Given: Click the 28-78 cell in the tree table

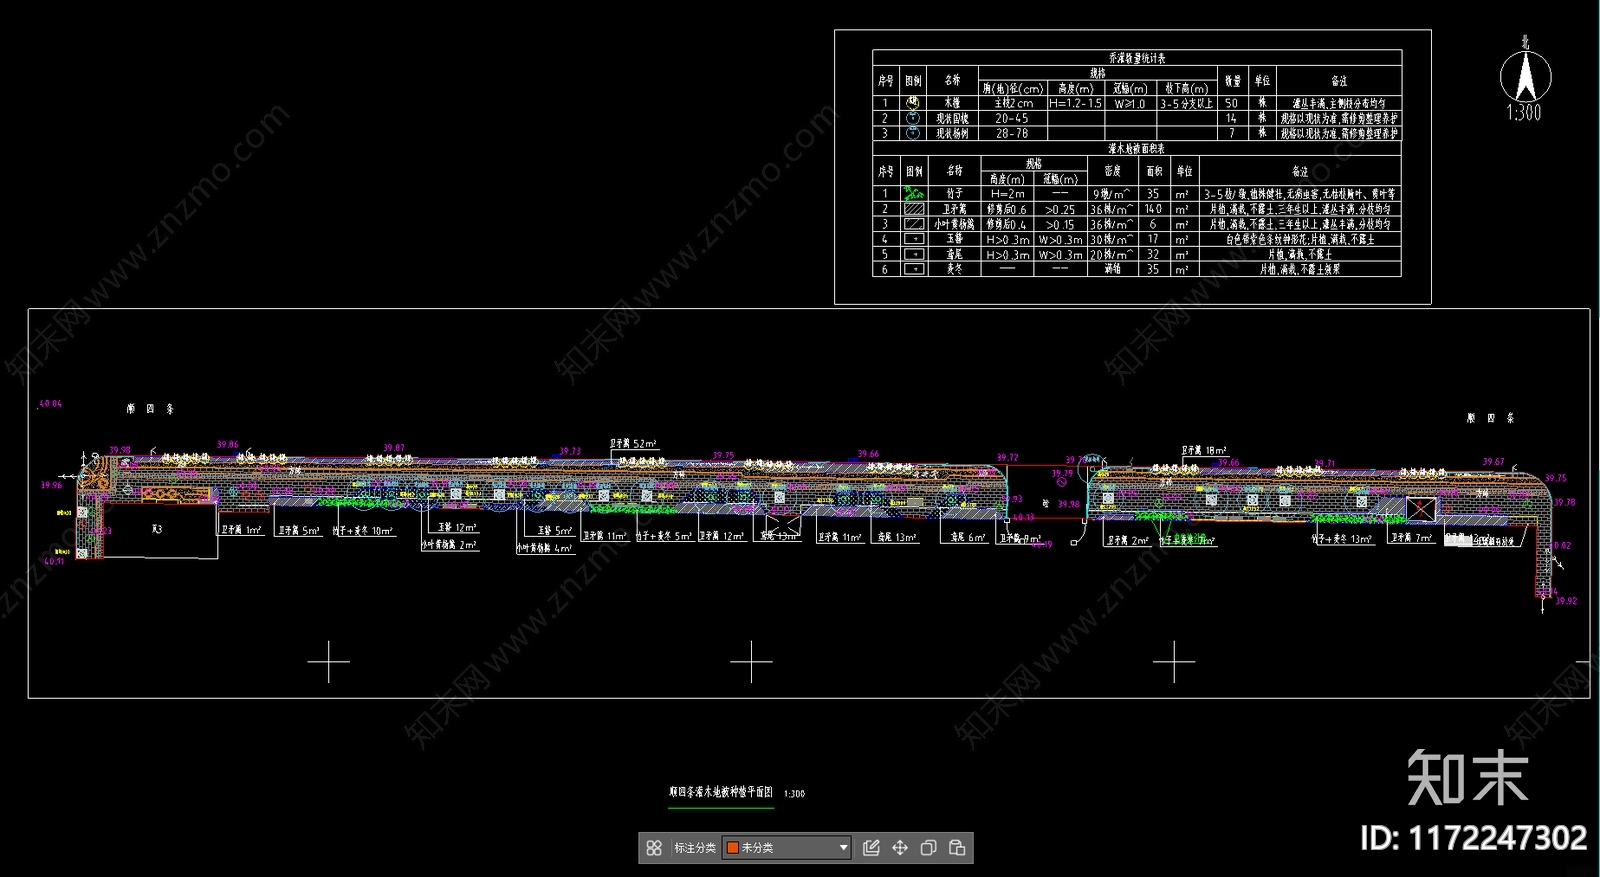Looking at the screenshot, I should (1012, 133).
